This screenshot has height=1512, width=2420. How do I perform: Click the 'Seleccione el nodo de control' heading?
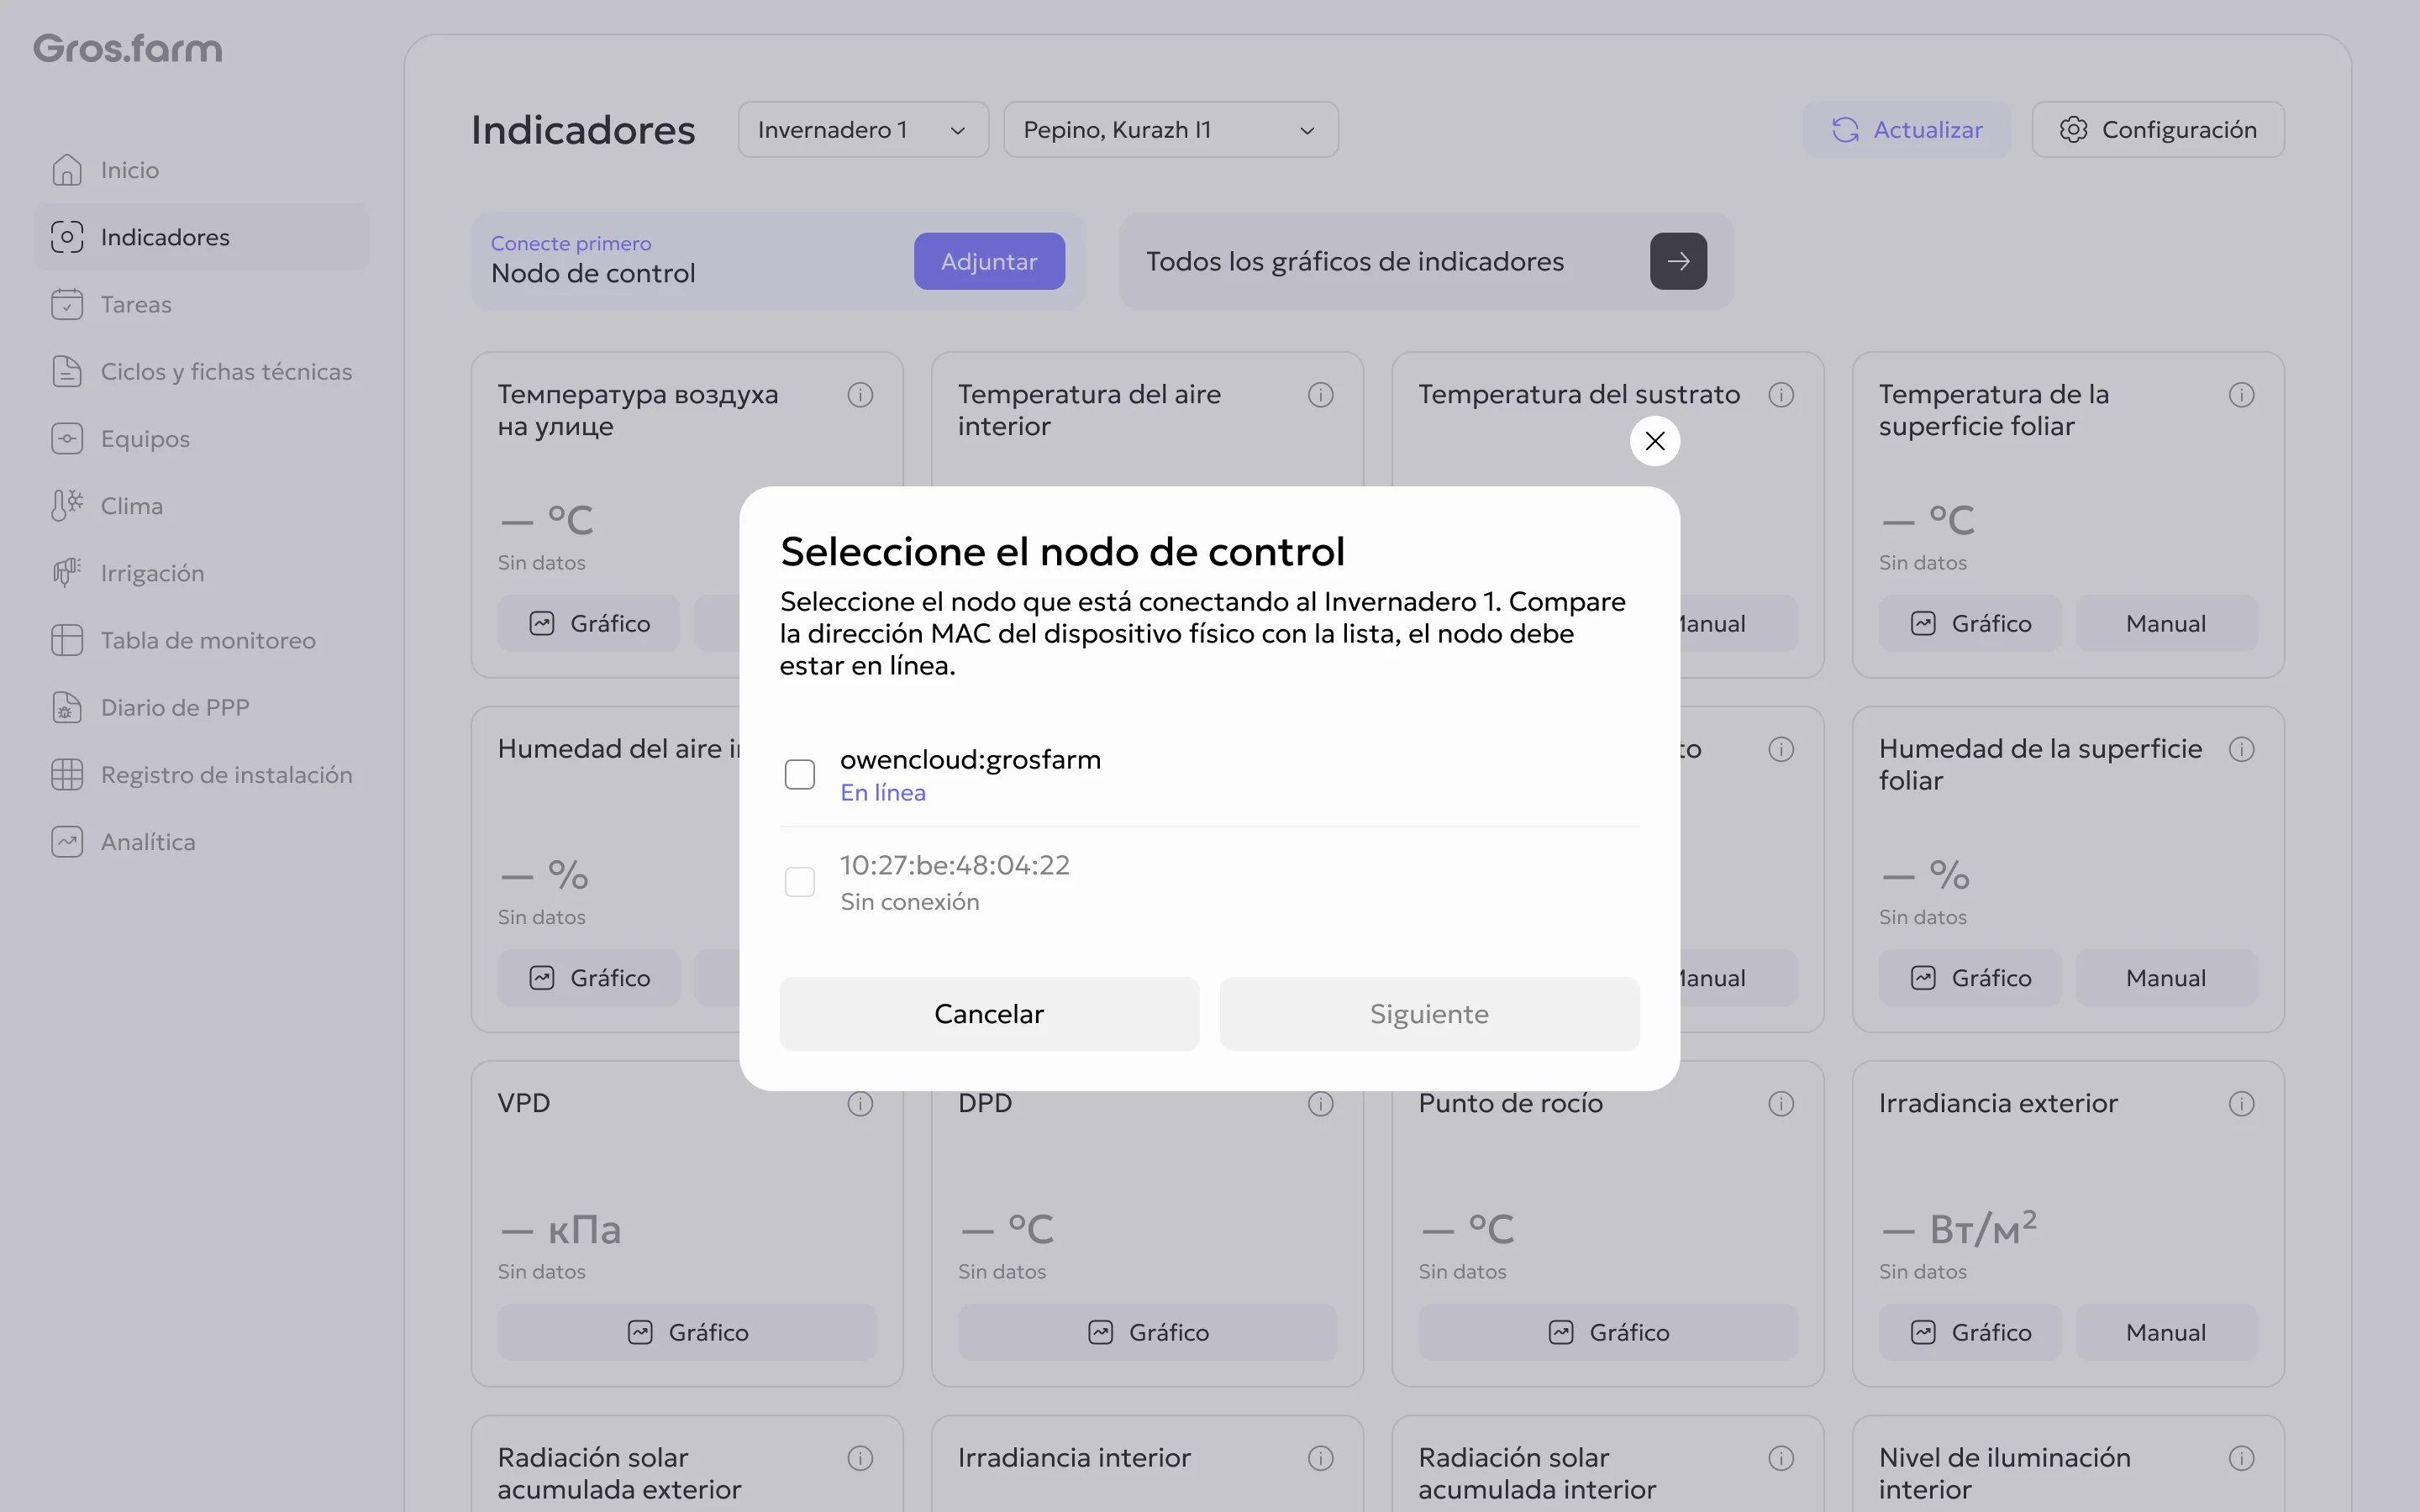[x=1062, y=551]
